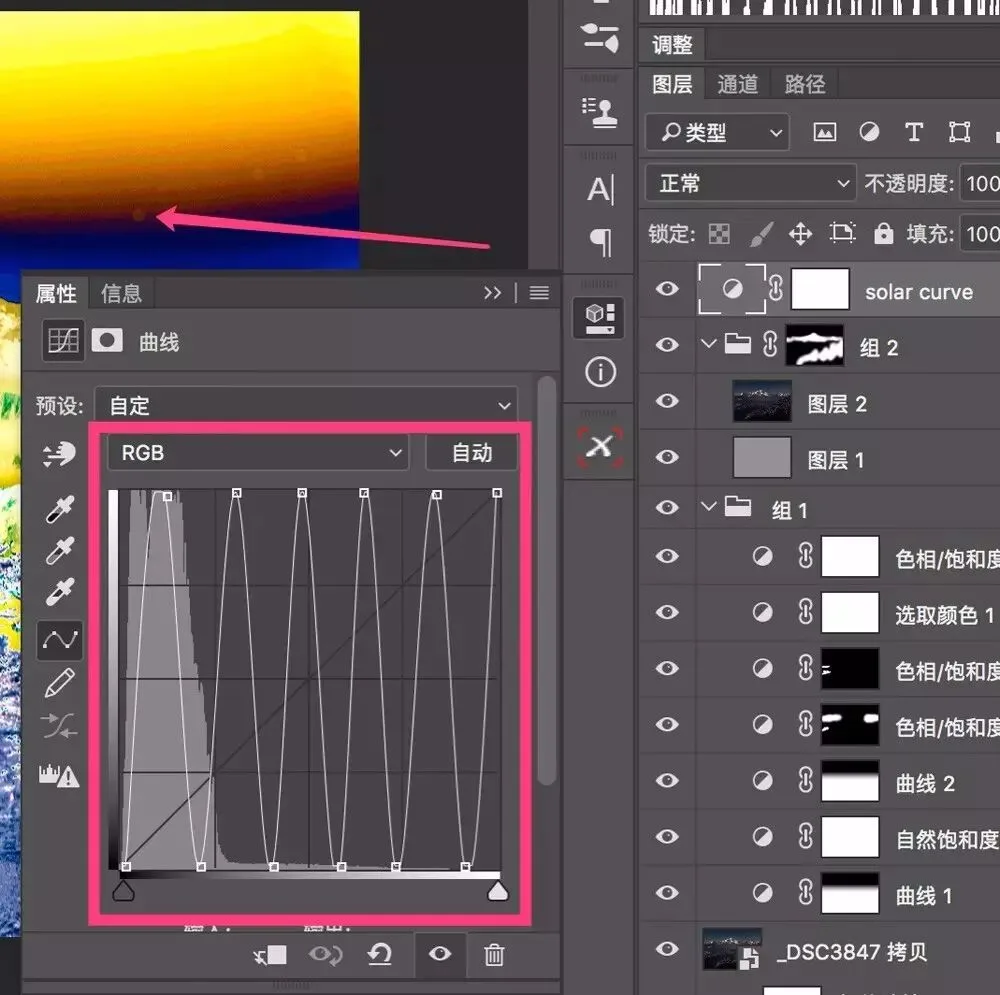The image size is (1000, 995).
Task: Open the 预设 preset dropdown set to 自定
Action: coord(306,405)
